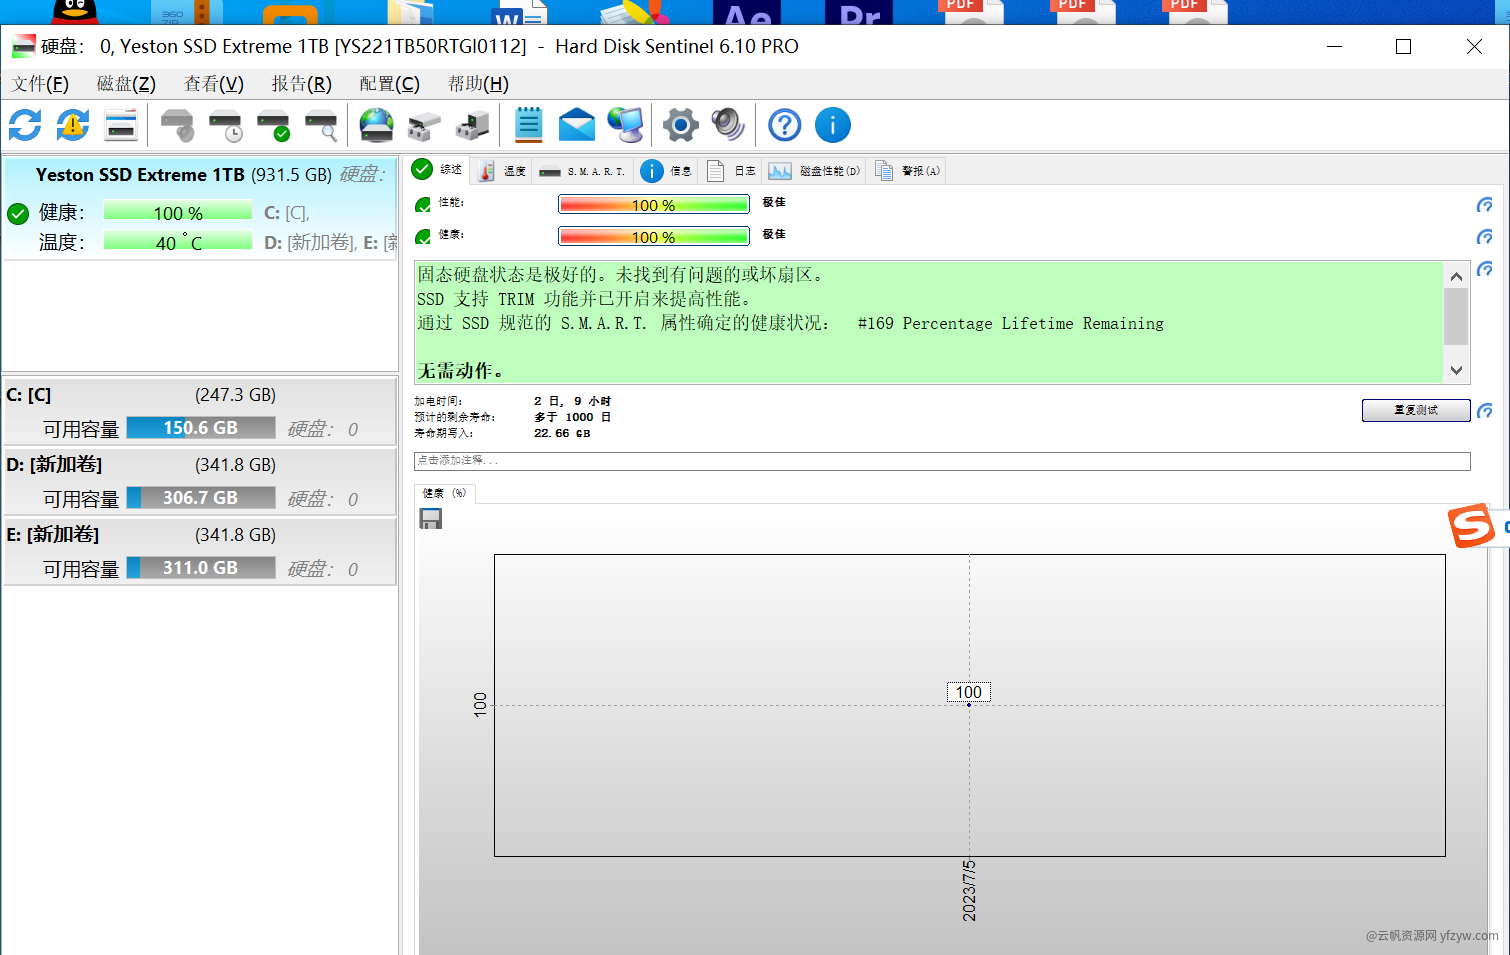Click the 性能 100% gradient bar
Screen dimensions: 1510x955
[653, 205]
